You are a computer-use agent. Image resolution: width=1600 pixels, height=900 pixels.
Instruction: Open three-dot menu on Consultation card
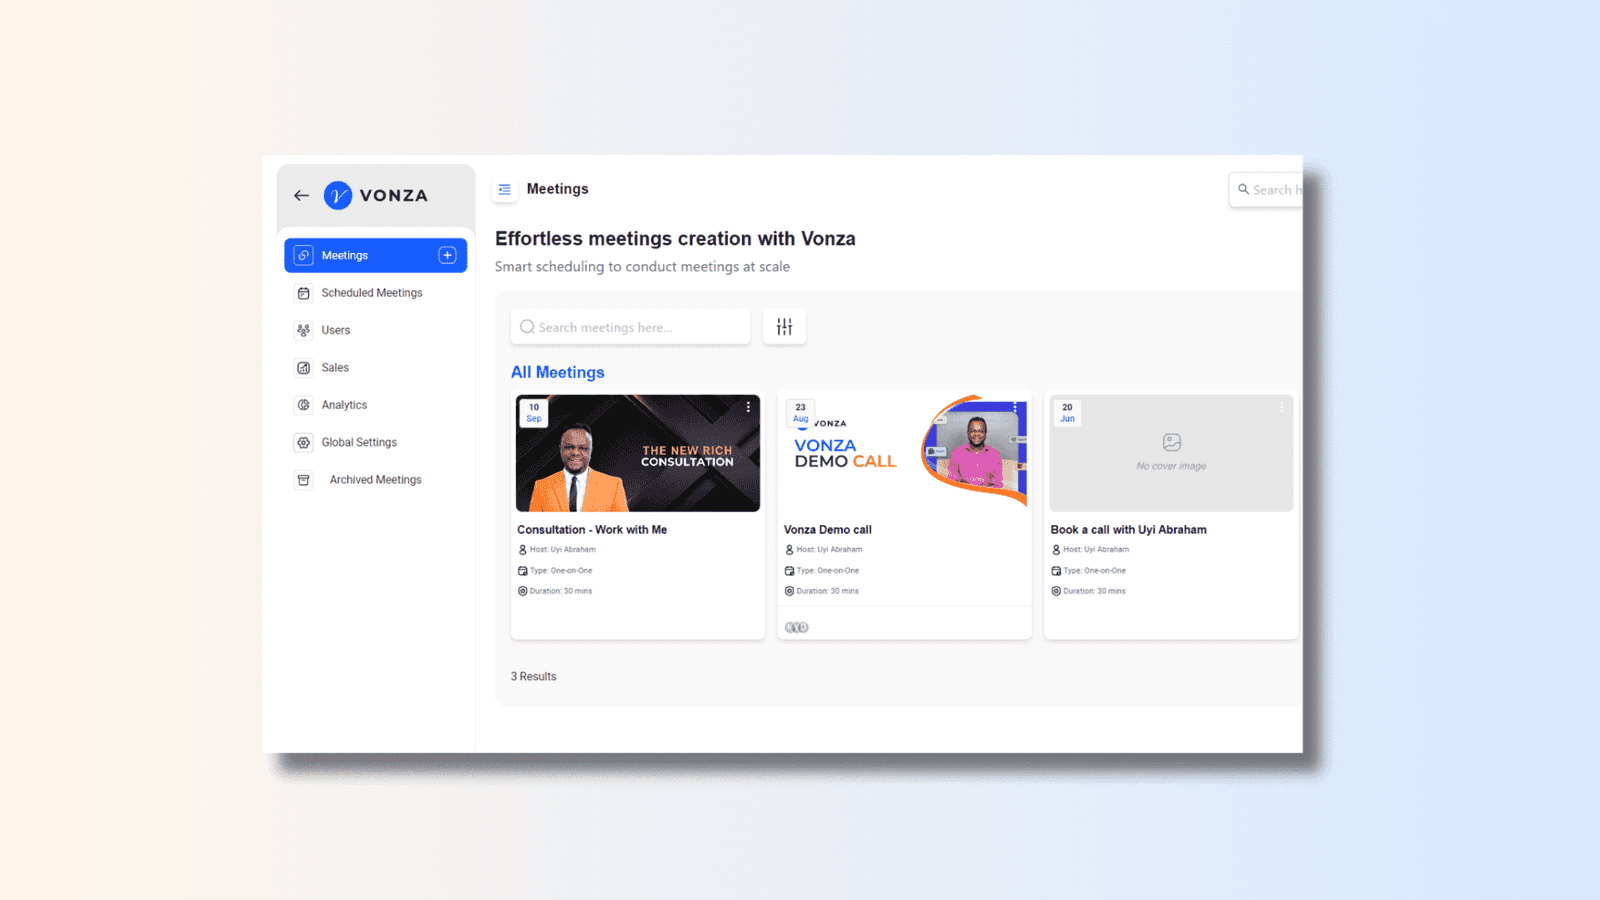pyautogui.click(x=748, y=407)
